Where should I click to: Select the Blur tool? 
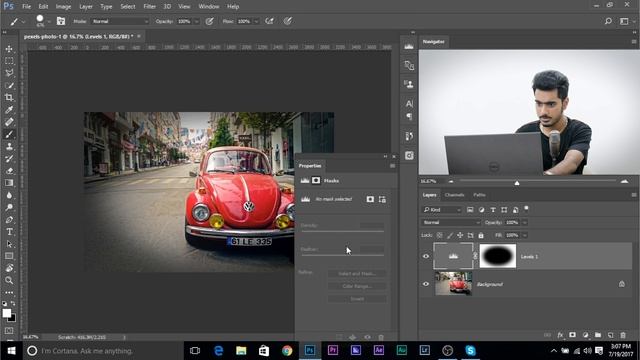(x=9, y=195)
